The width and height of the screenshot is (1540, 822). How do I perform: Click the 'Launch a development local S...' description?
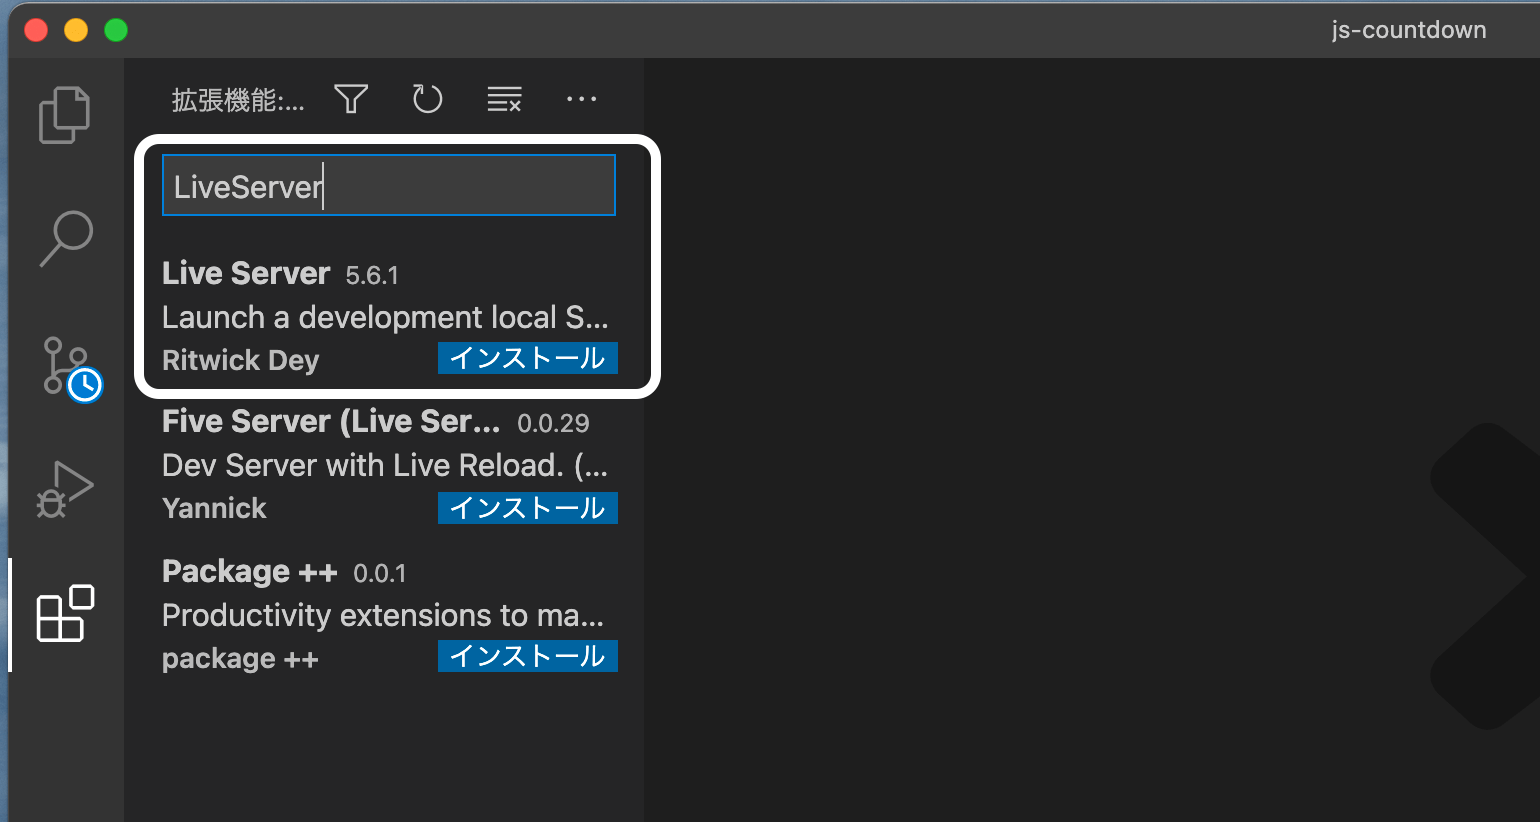pos(385,317)
